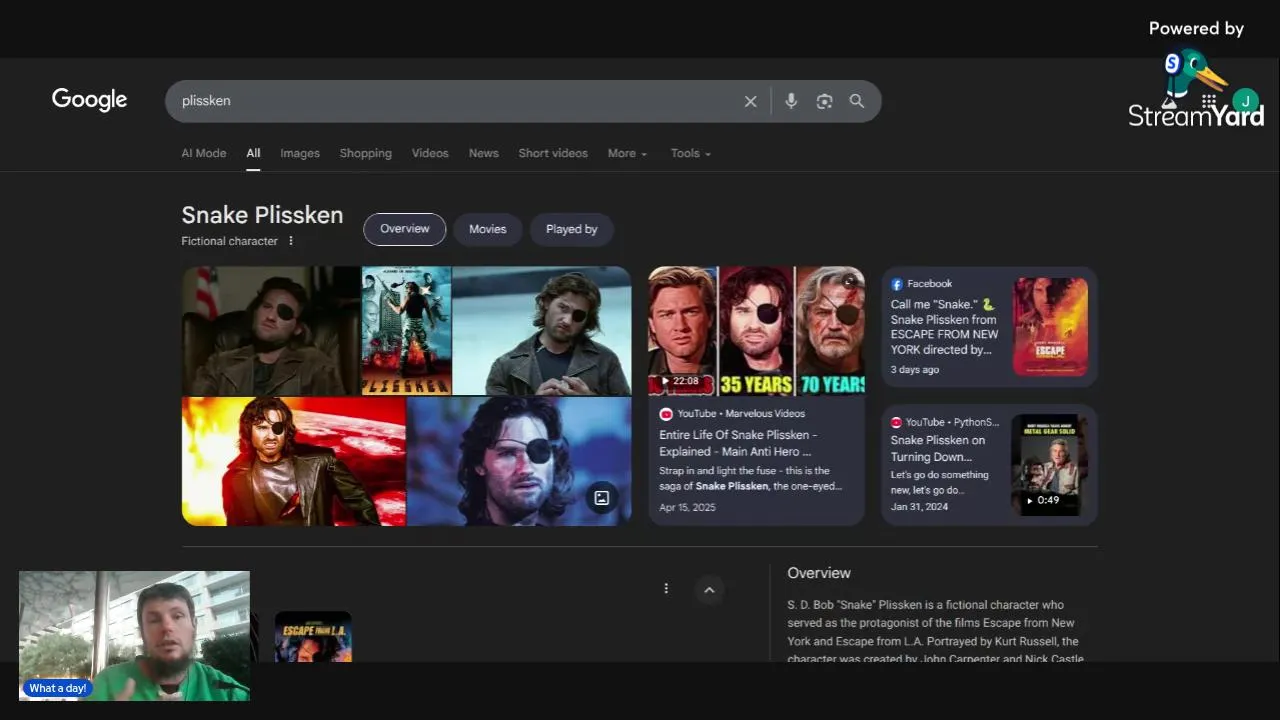Click the Snake Plissken heading

[x=262, y=215]
